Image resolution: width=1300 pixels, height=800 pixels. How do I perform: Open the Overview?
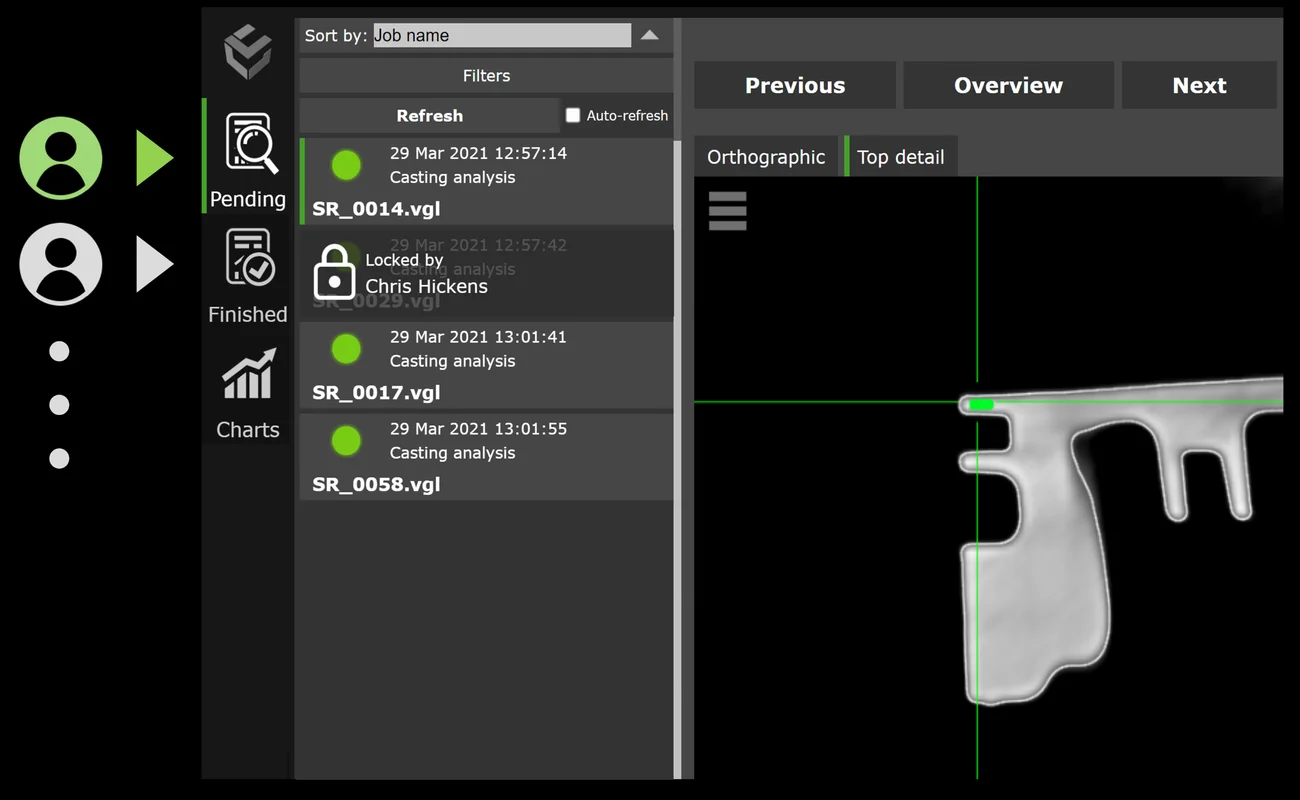click(x=1008, y=85)
